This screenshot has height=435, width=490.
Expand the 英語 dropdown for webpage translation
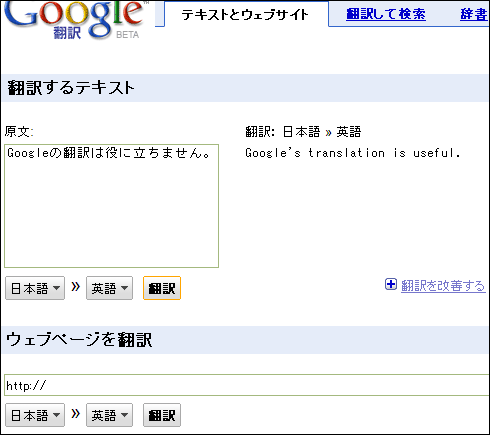(x=109, y=415)
